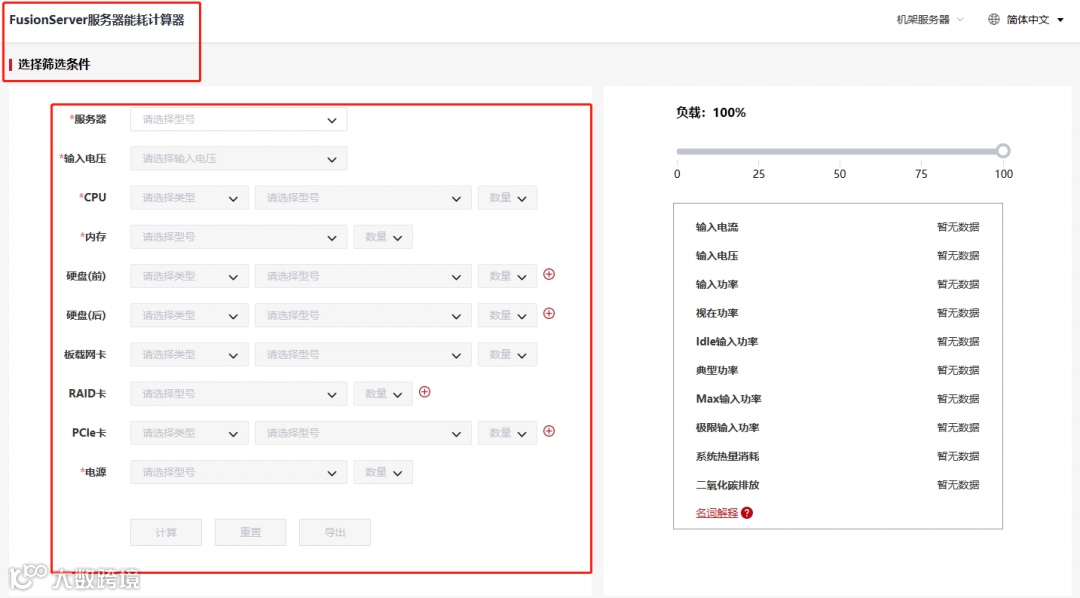The image size is (1080, 598).
Task: Open the 硬盘(前) type dropdown
Action: tap(189, 276)
